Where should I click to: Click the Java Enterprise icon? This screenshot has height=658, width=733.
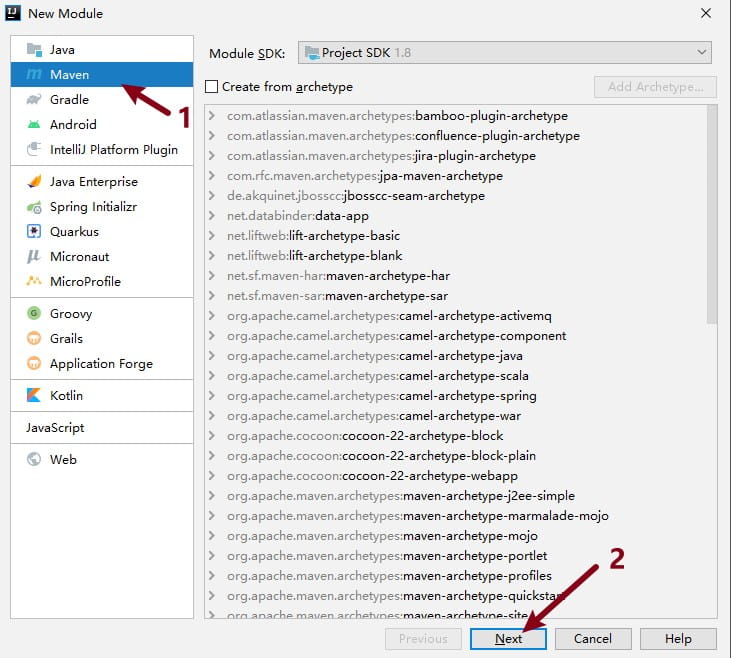tap(34, 181)
